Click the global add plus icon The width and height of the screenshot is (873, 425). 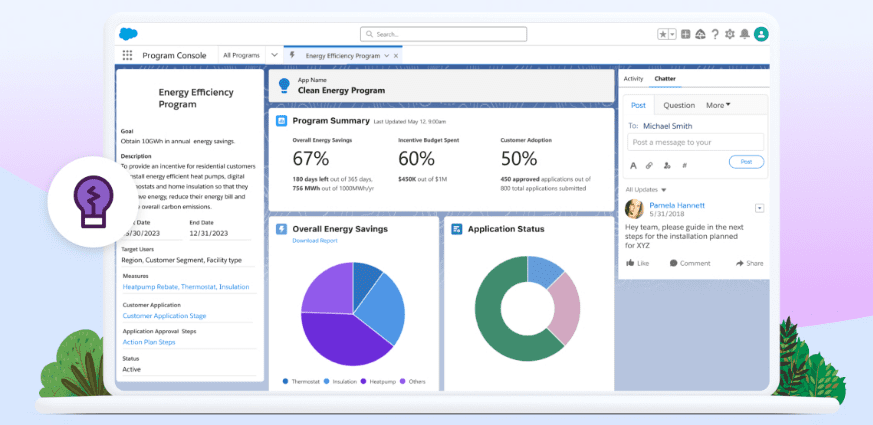coord(685,34)
